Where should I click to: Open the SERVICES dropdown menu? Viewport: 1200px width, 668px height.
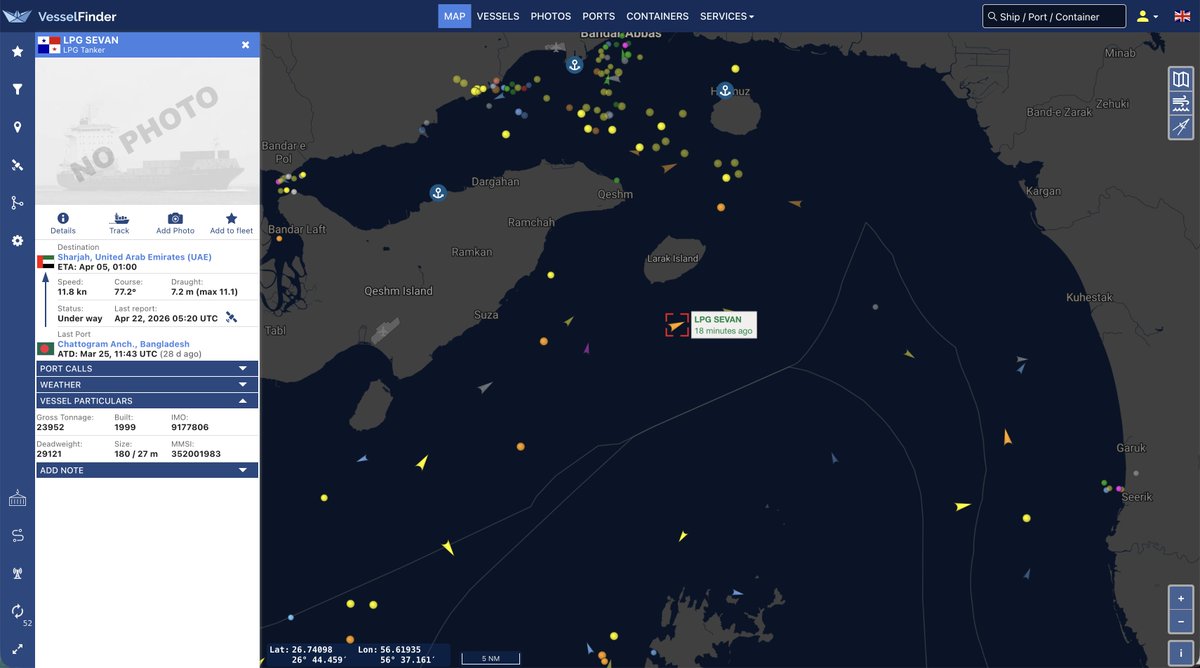[x=727, y=16]
